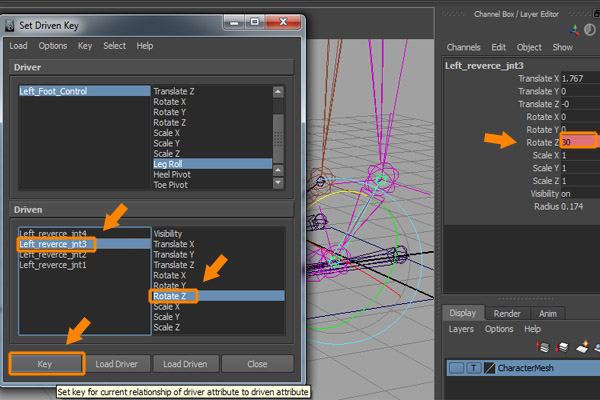
Task: Switch to the Anim layer tab
Action: point(548,310)
